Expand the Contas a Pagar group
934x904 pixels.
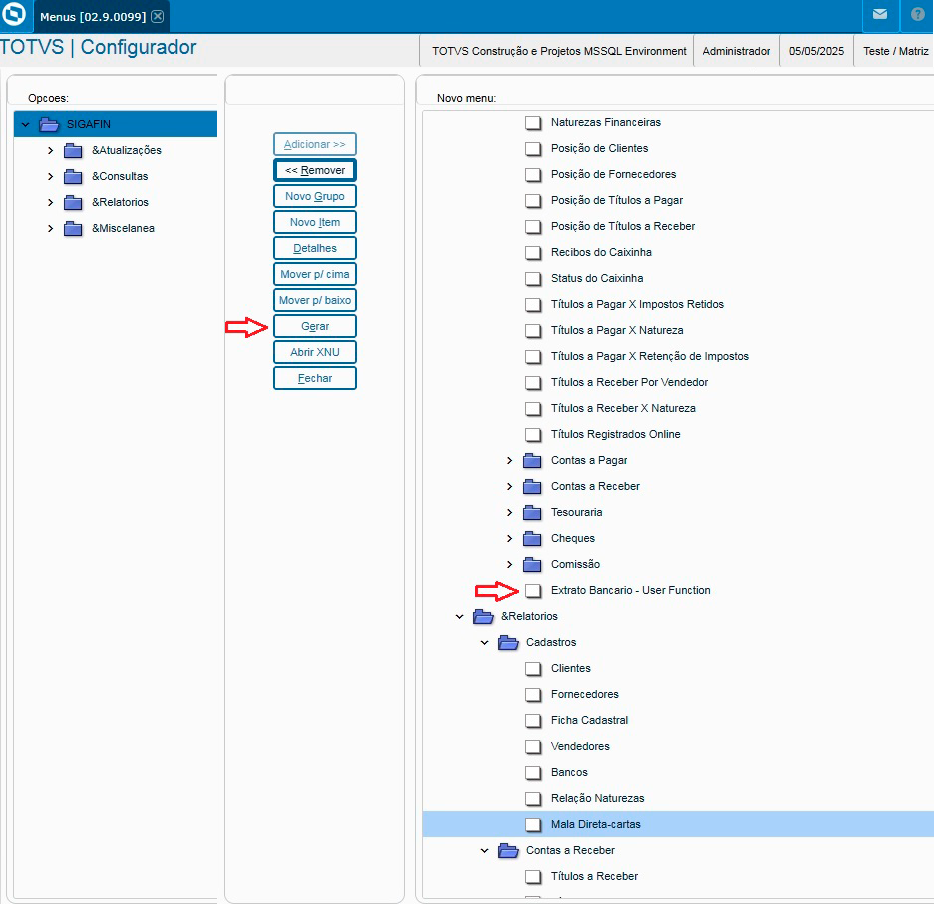509,460
